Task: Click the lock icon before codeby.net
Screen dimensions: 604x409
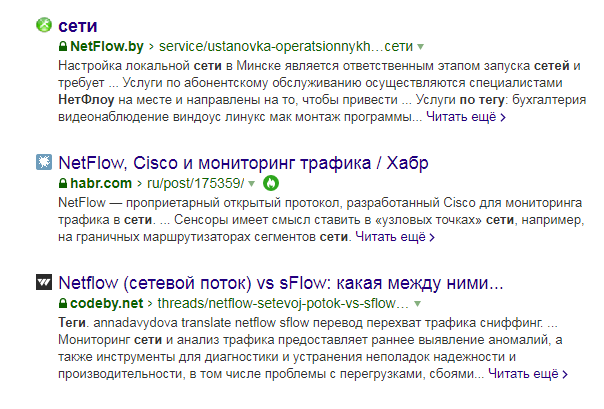Action: 63,303
